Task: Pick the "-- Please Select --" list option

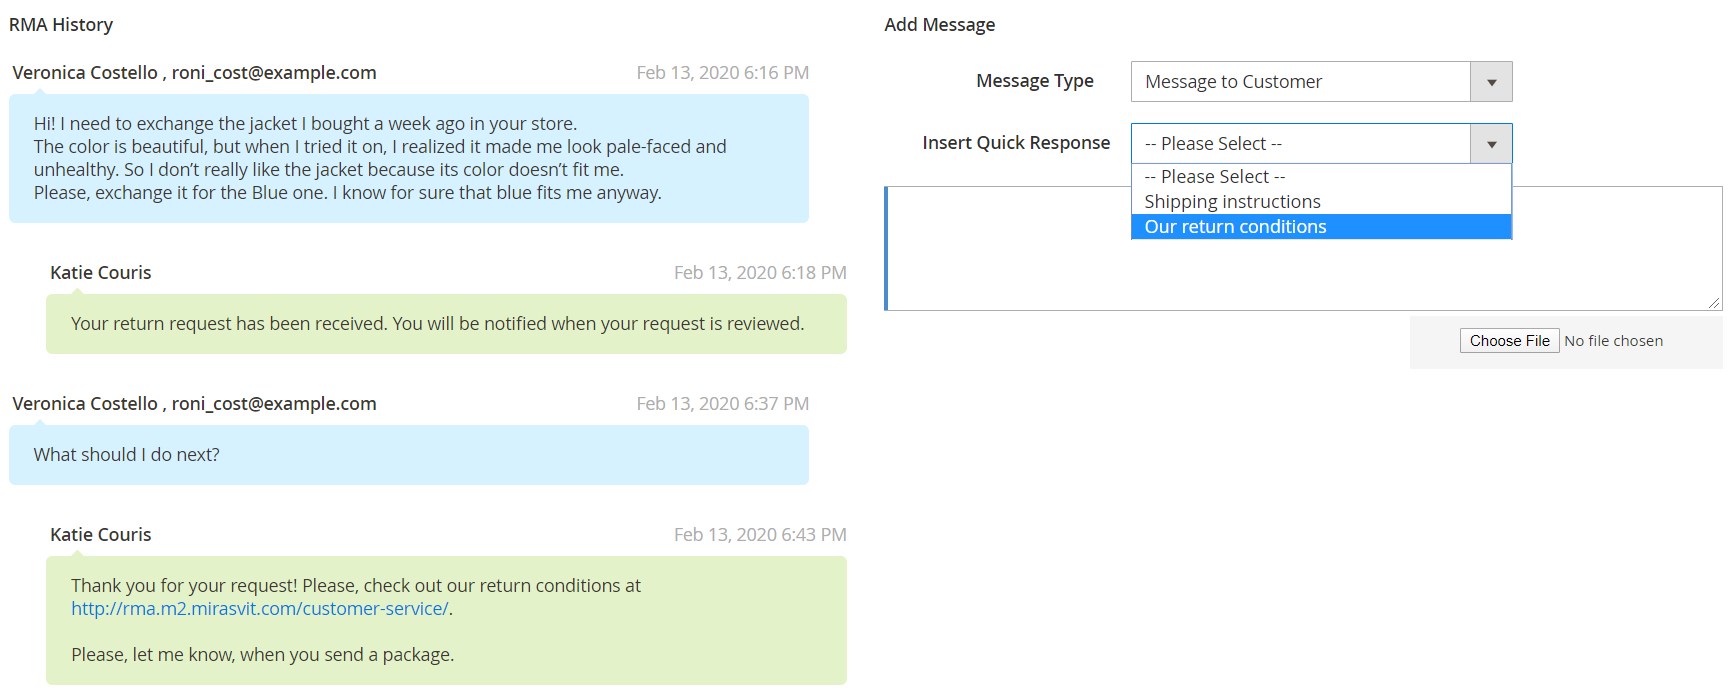Action: click(x=1321, y=177)
